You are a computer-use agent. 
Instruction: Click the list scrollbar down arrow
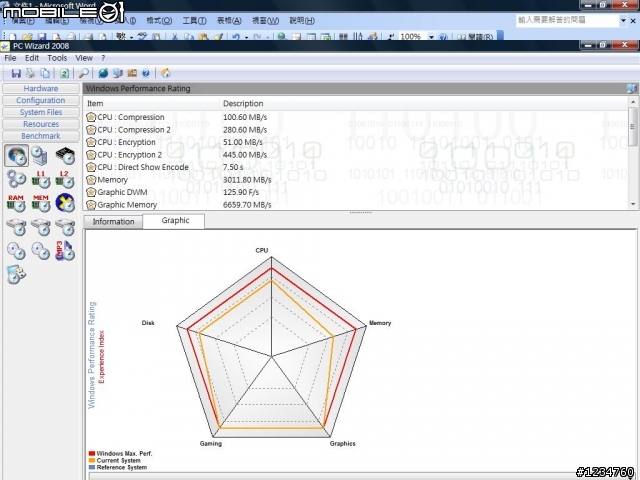pos(633,204)
